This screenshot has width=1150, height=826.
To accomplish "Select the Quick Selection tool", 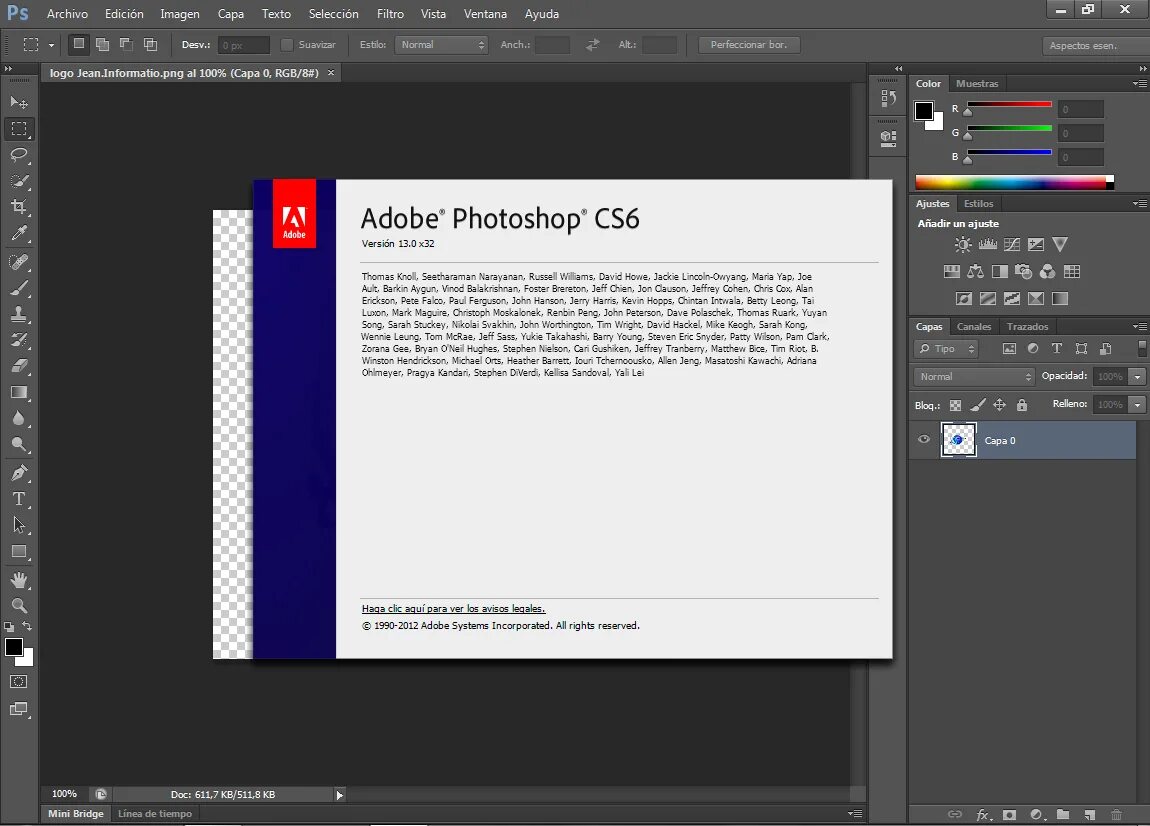I will click(x=19, y=181).
